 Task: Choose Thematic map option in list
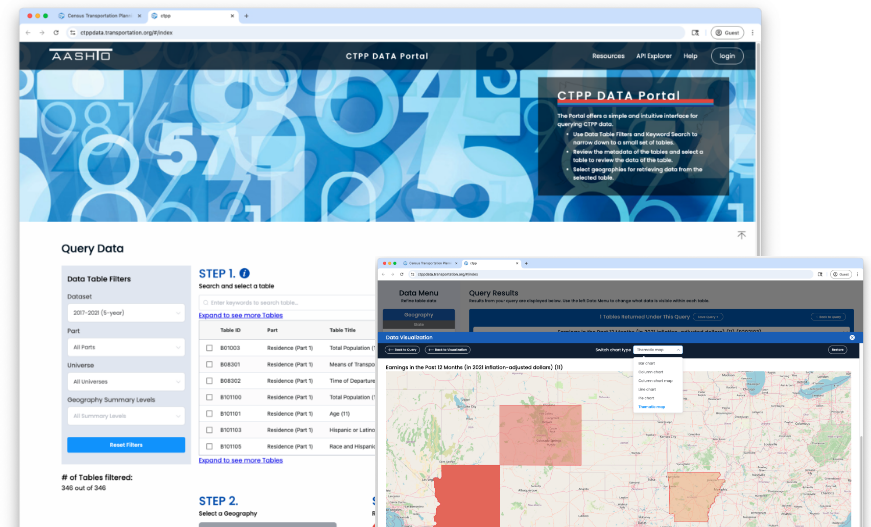[x=652, y=407]
